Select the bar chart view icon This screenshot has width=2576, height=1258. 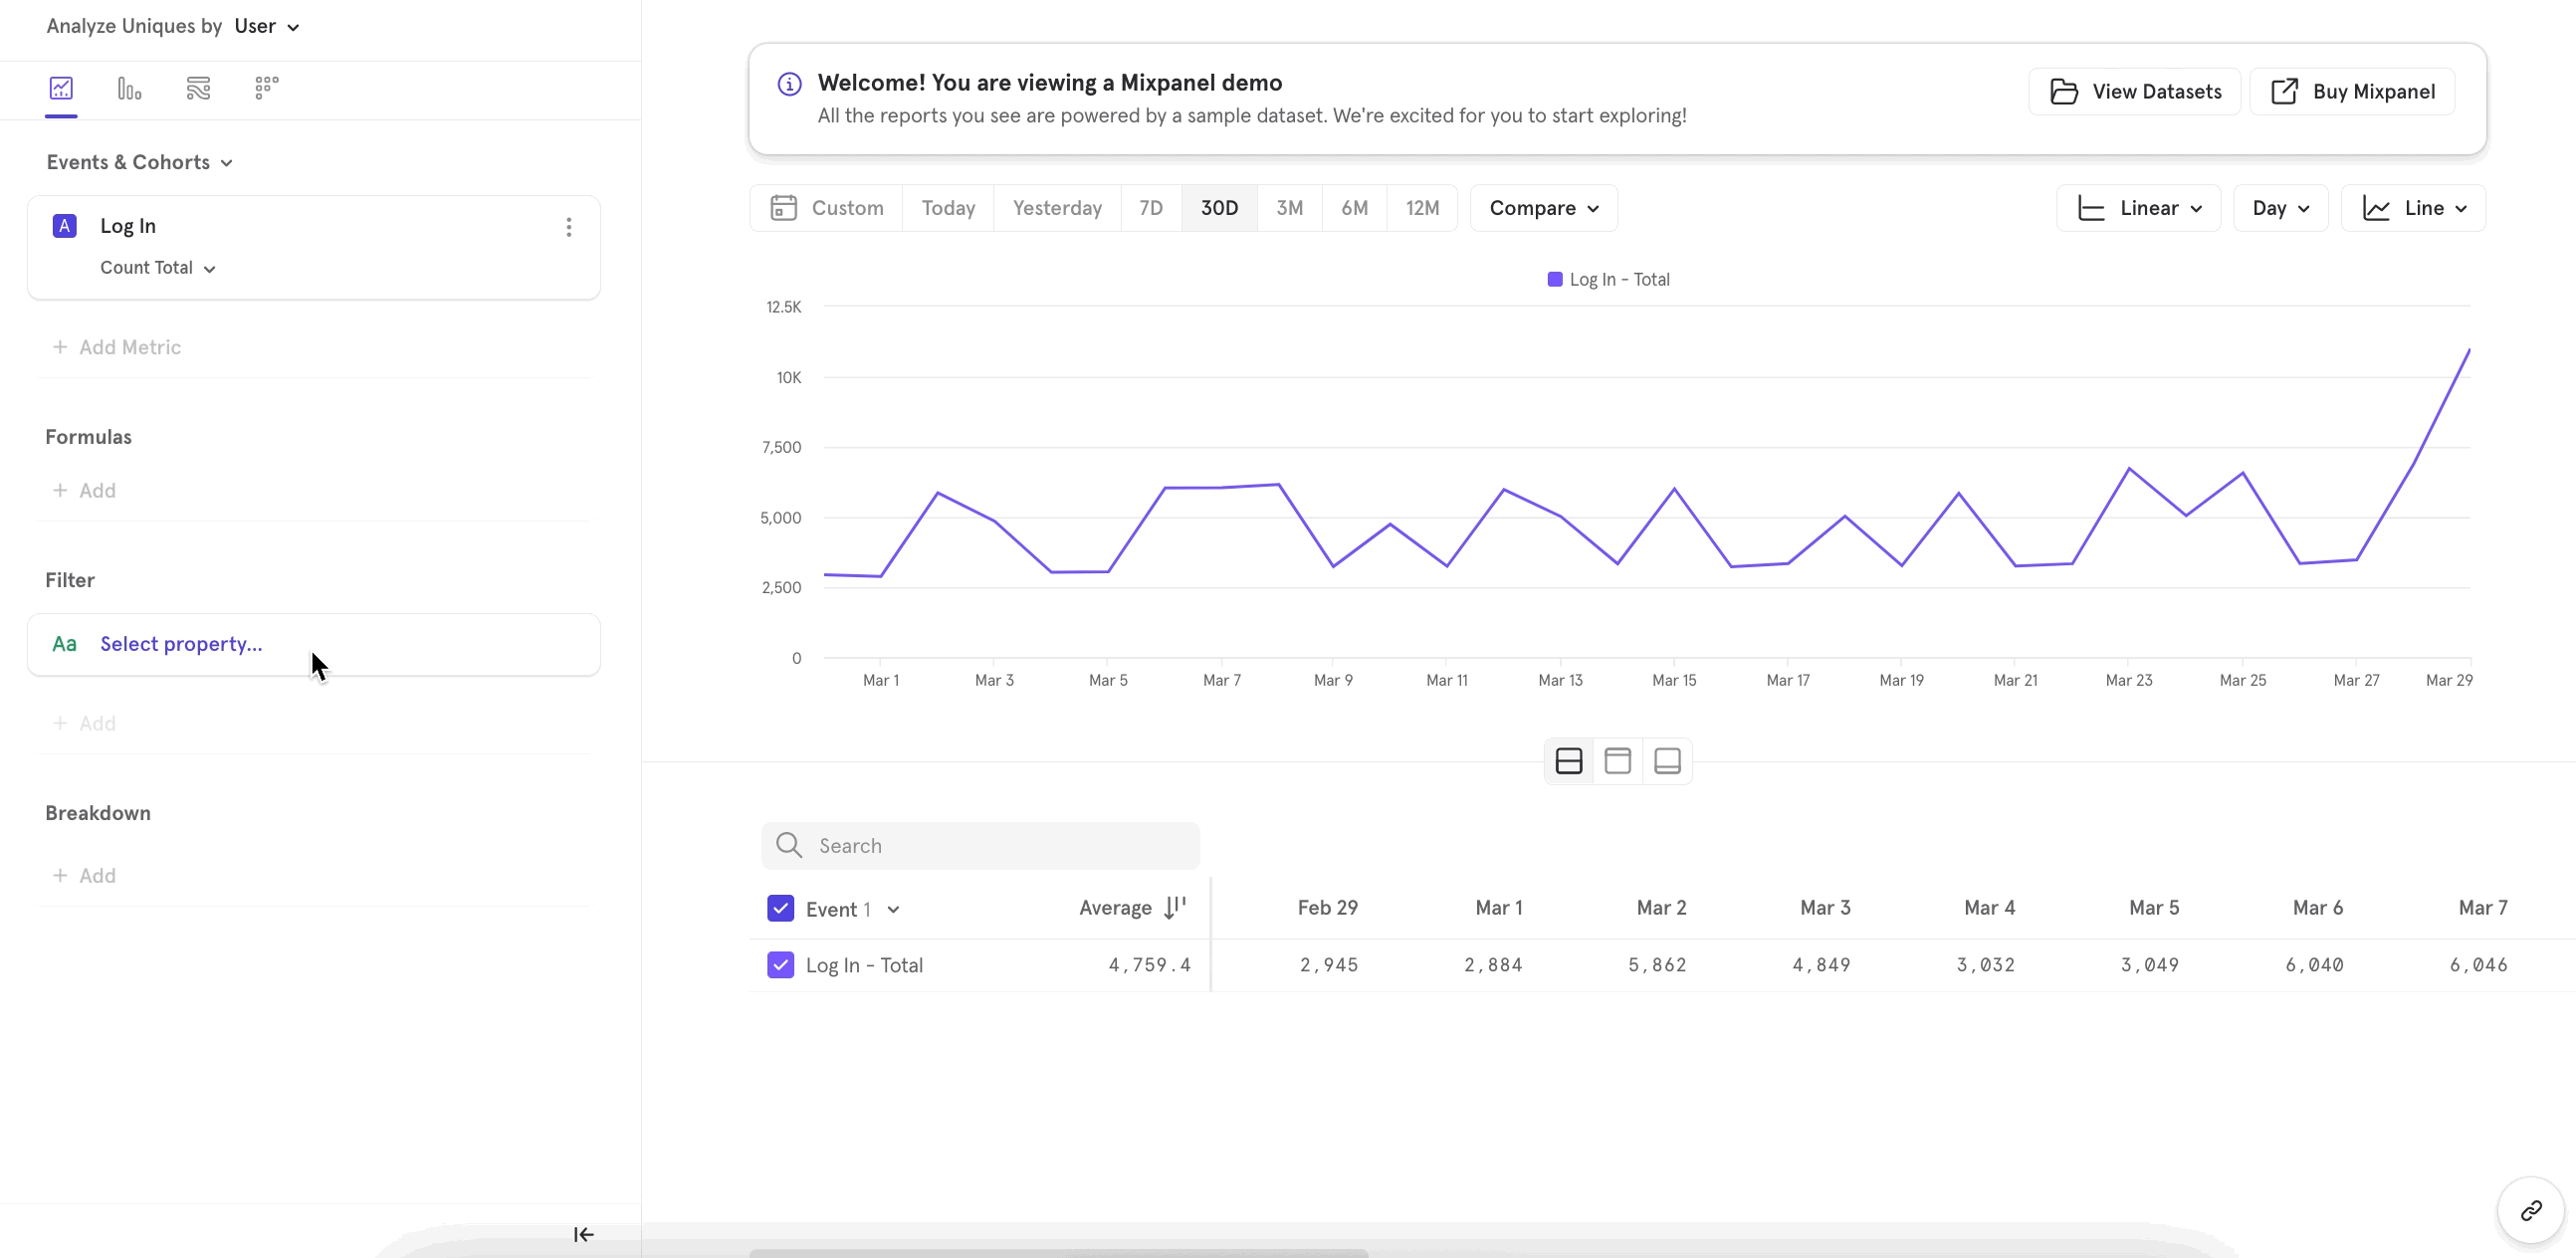click(x=129, y=87)
